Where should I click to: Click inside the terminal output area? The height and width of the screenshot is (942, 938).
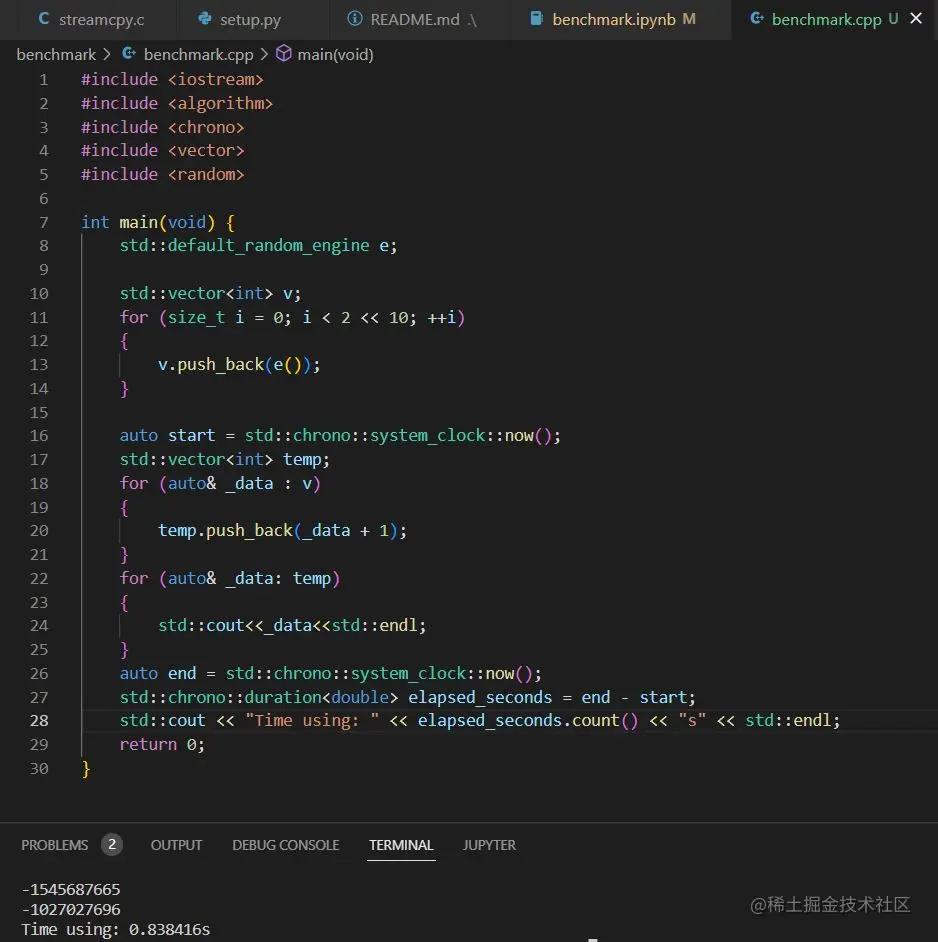click(300, 905)
